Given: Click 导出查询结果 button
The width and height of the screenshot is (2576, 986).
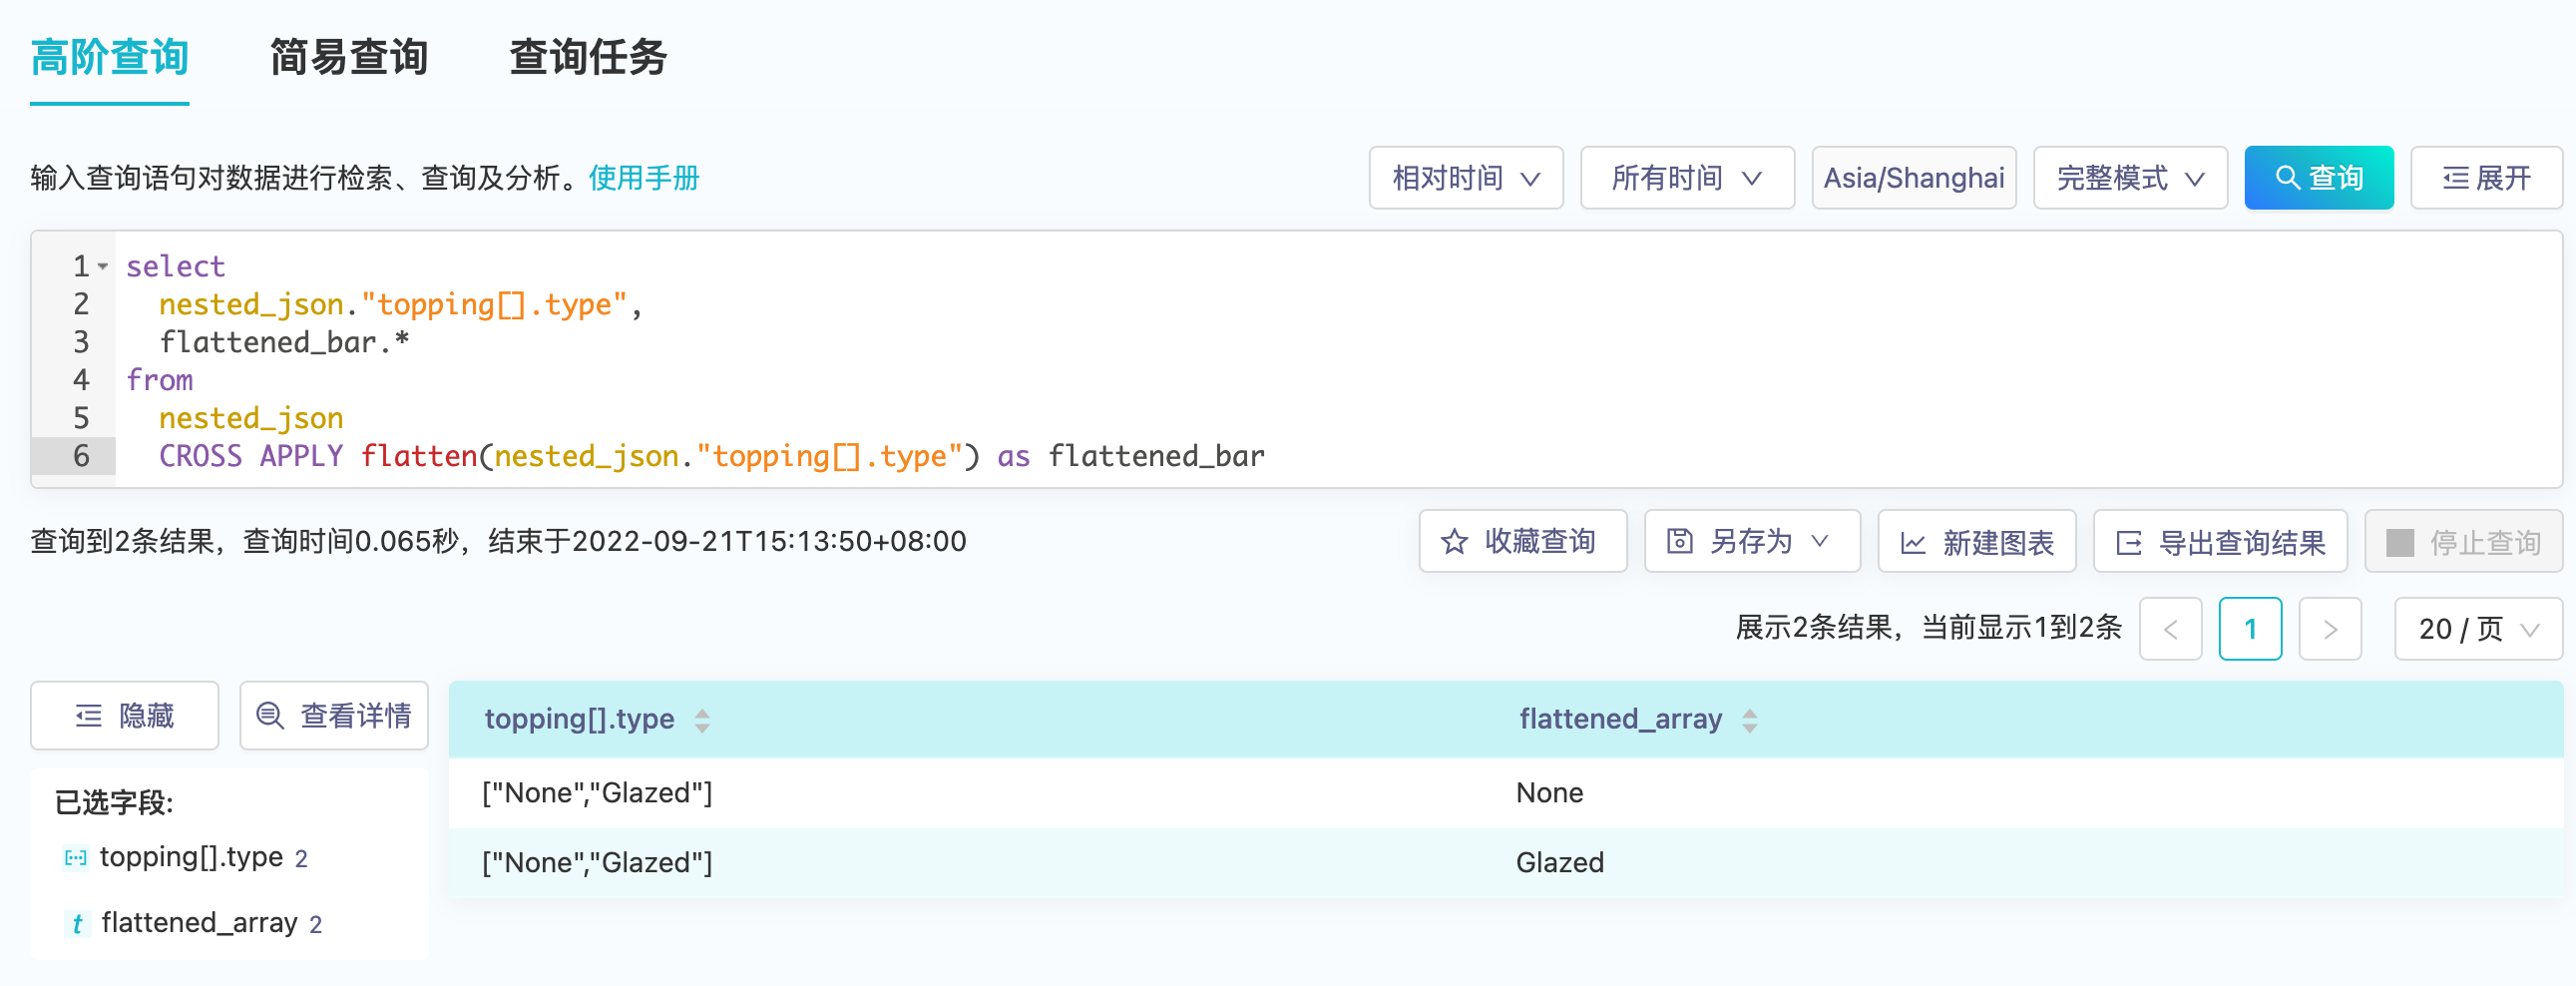Looking at the screenshot, I should pos(2220,542).
